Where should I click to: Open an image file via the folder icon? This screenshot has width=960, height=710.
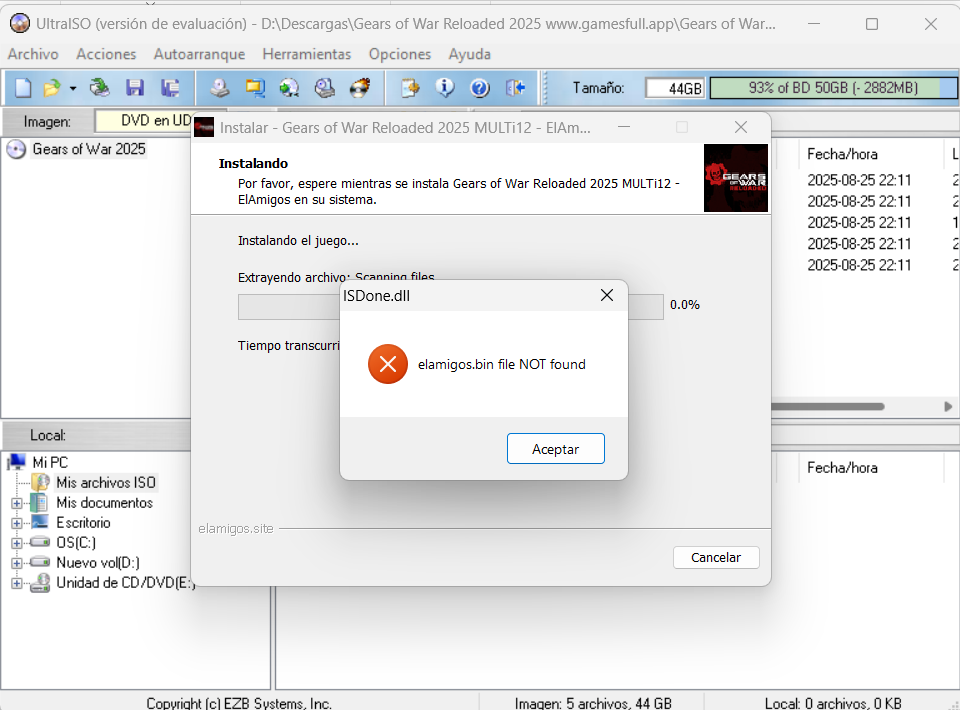(x=51, y=88)
